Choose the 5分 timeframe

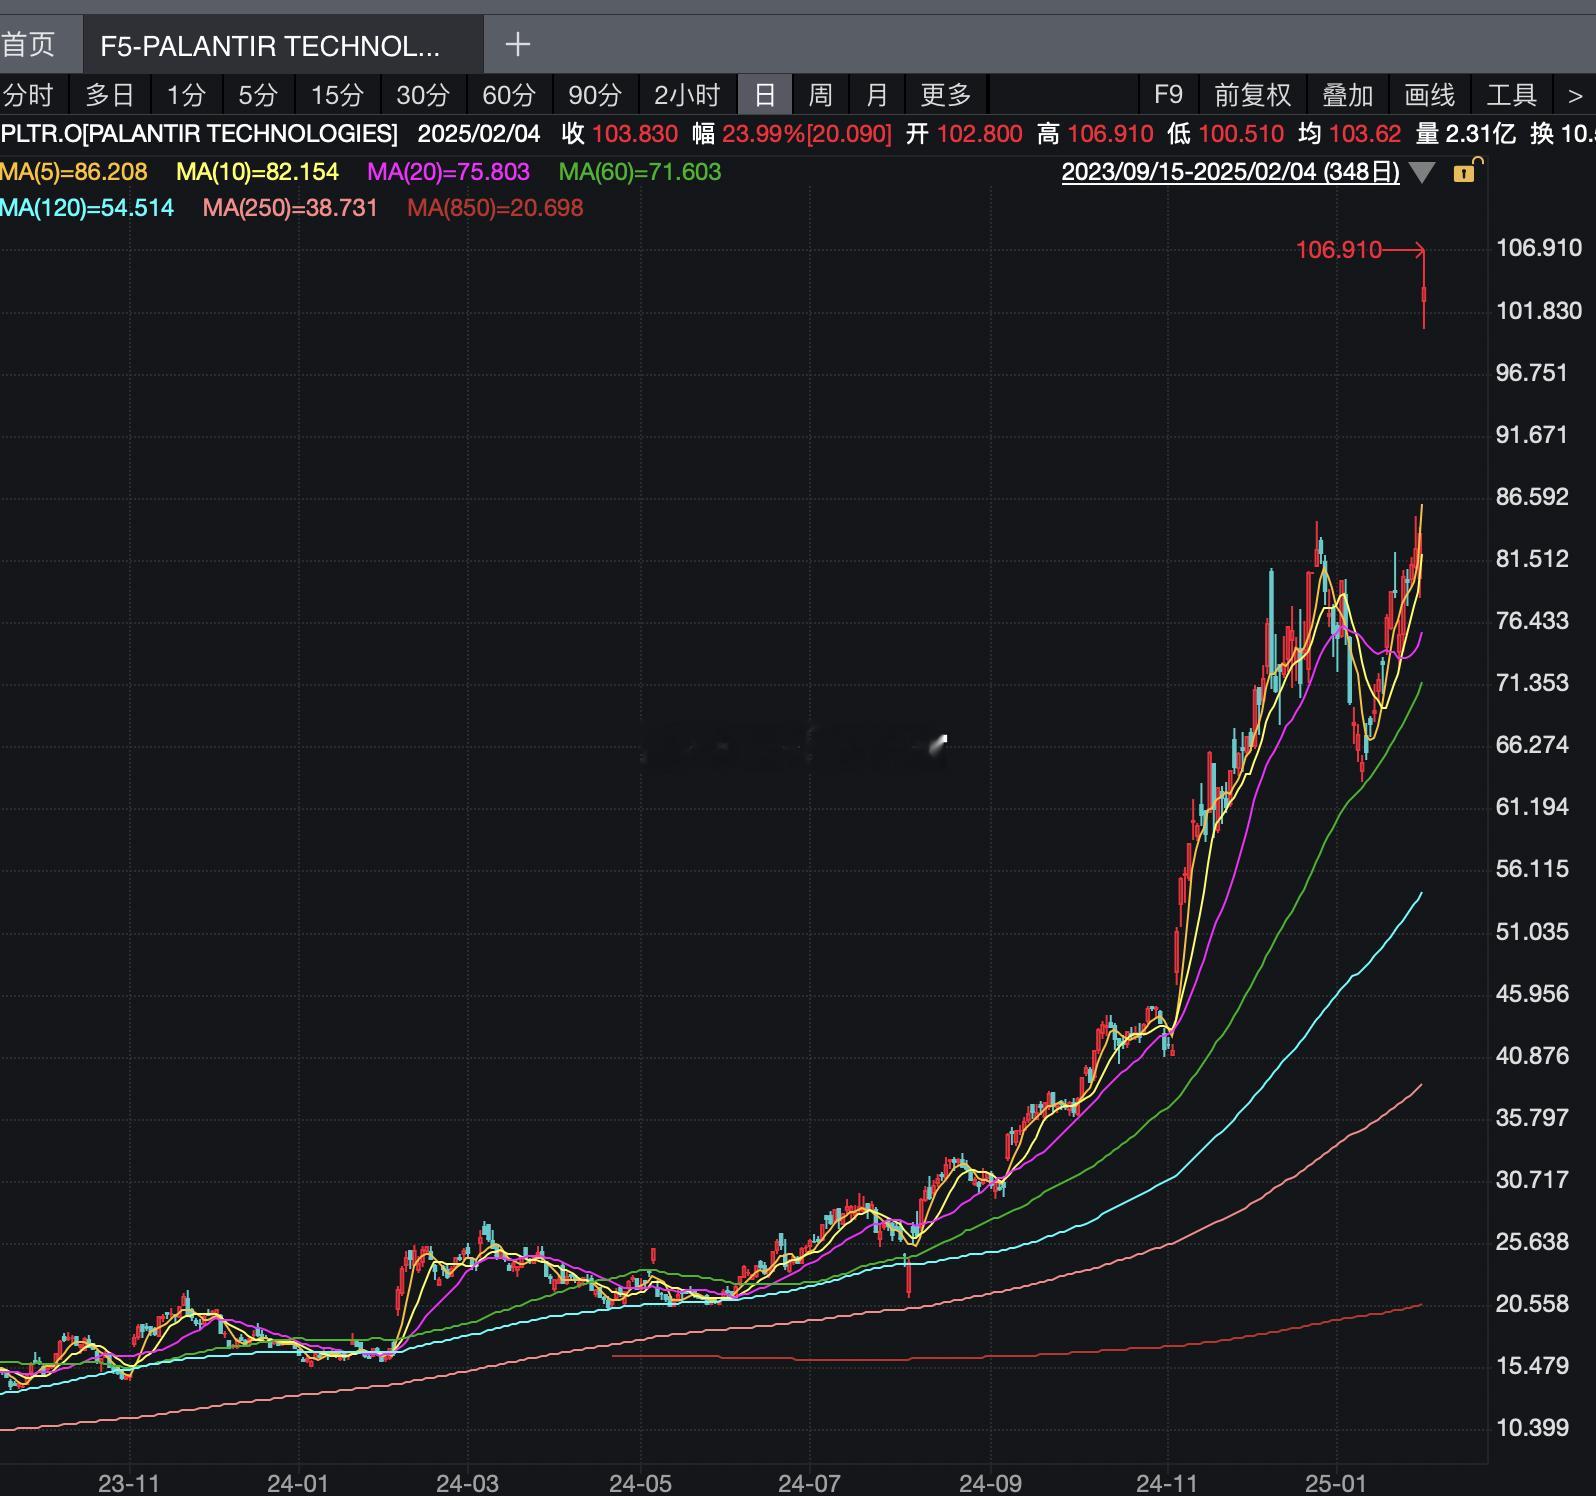258,95
